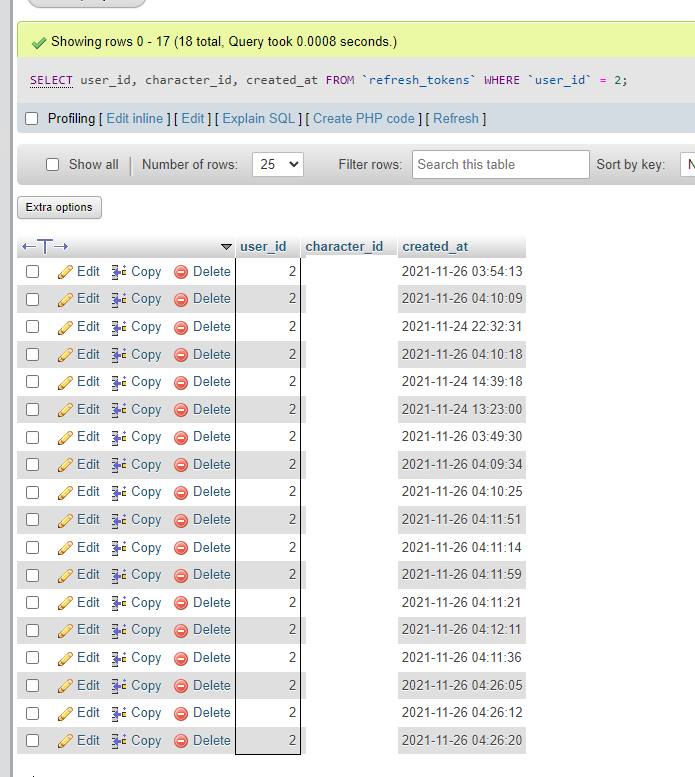Click the Copy icon for row 04:26:20
The width and height of the screenshot is (695, 777).
[119, 741]
